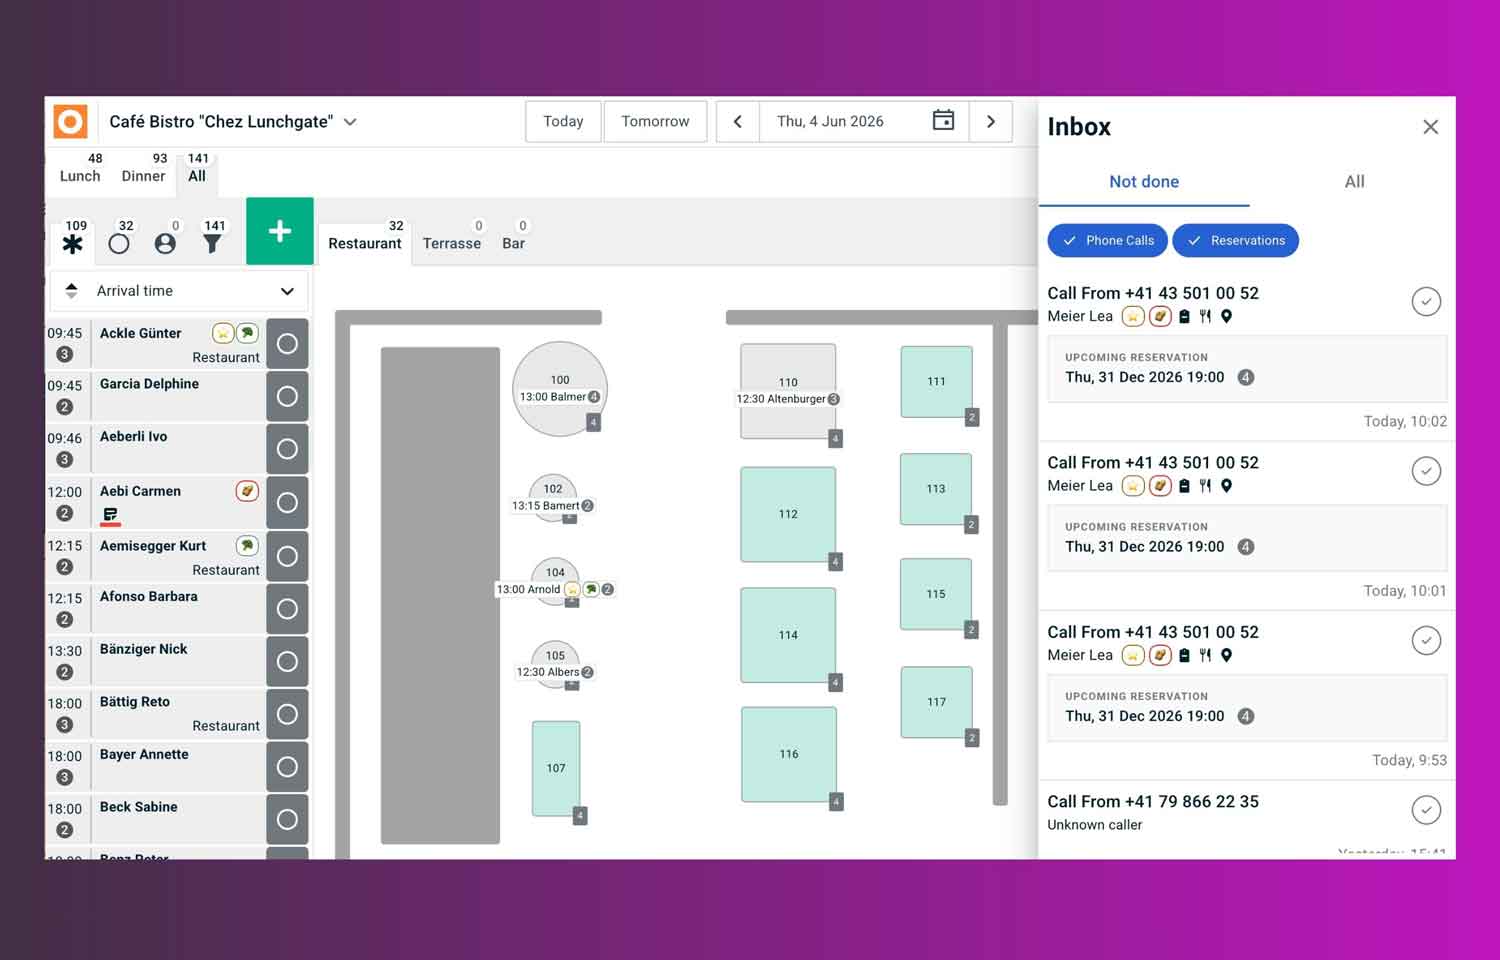Open the funnel filter icon
1500x960 pixels.
(x=212, y=244)
